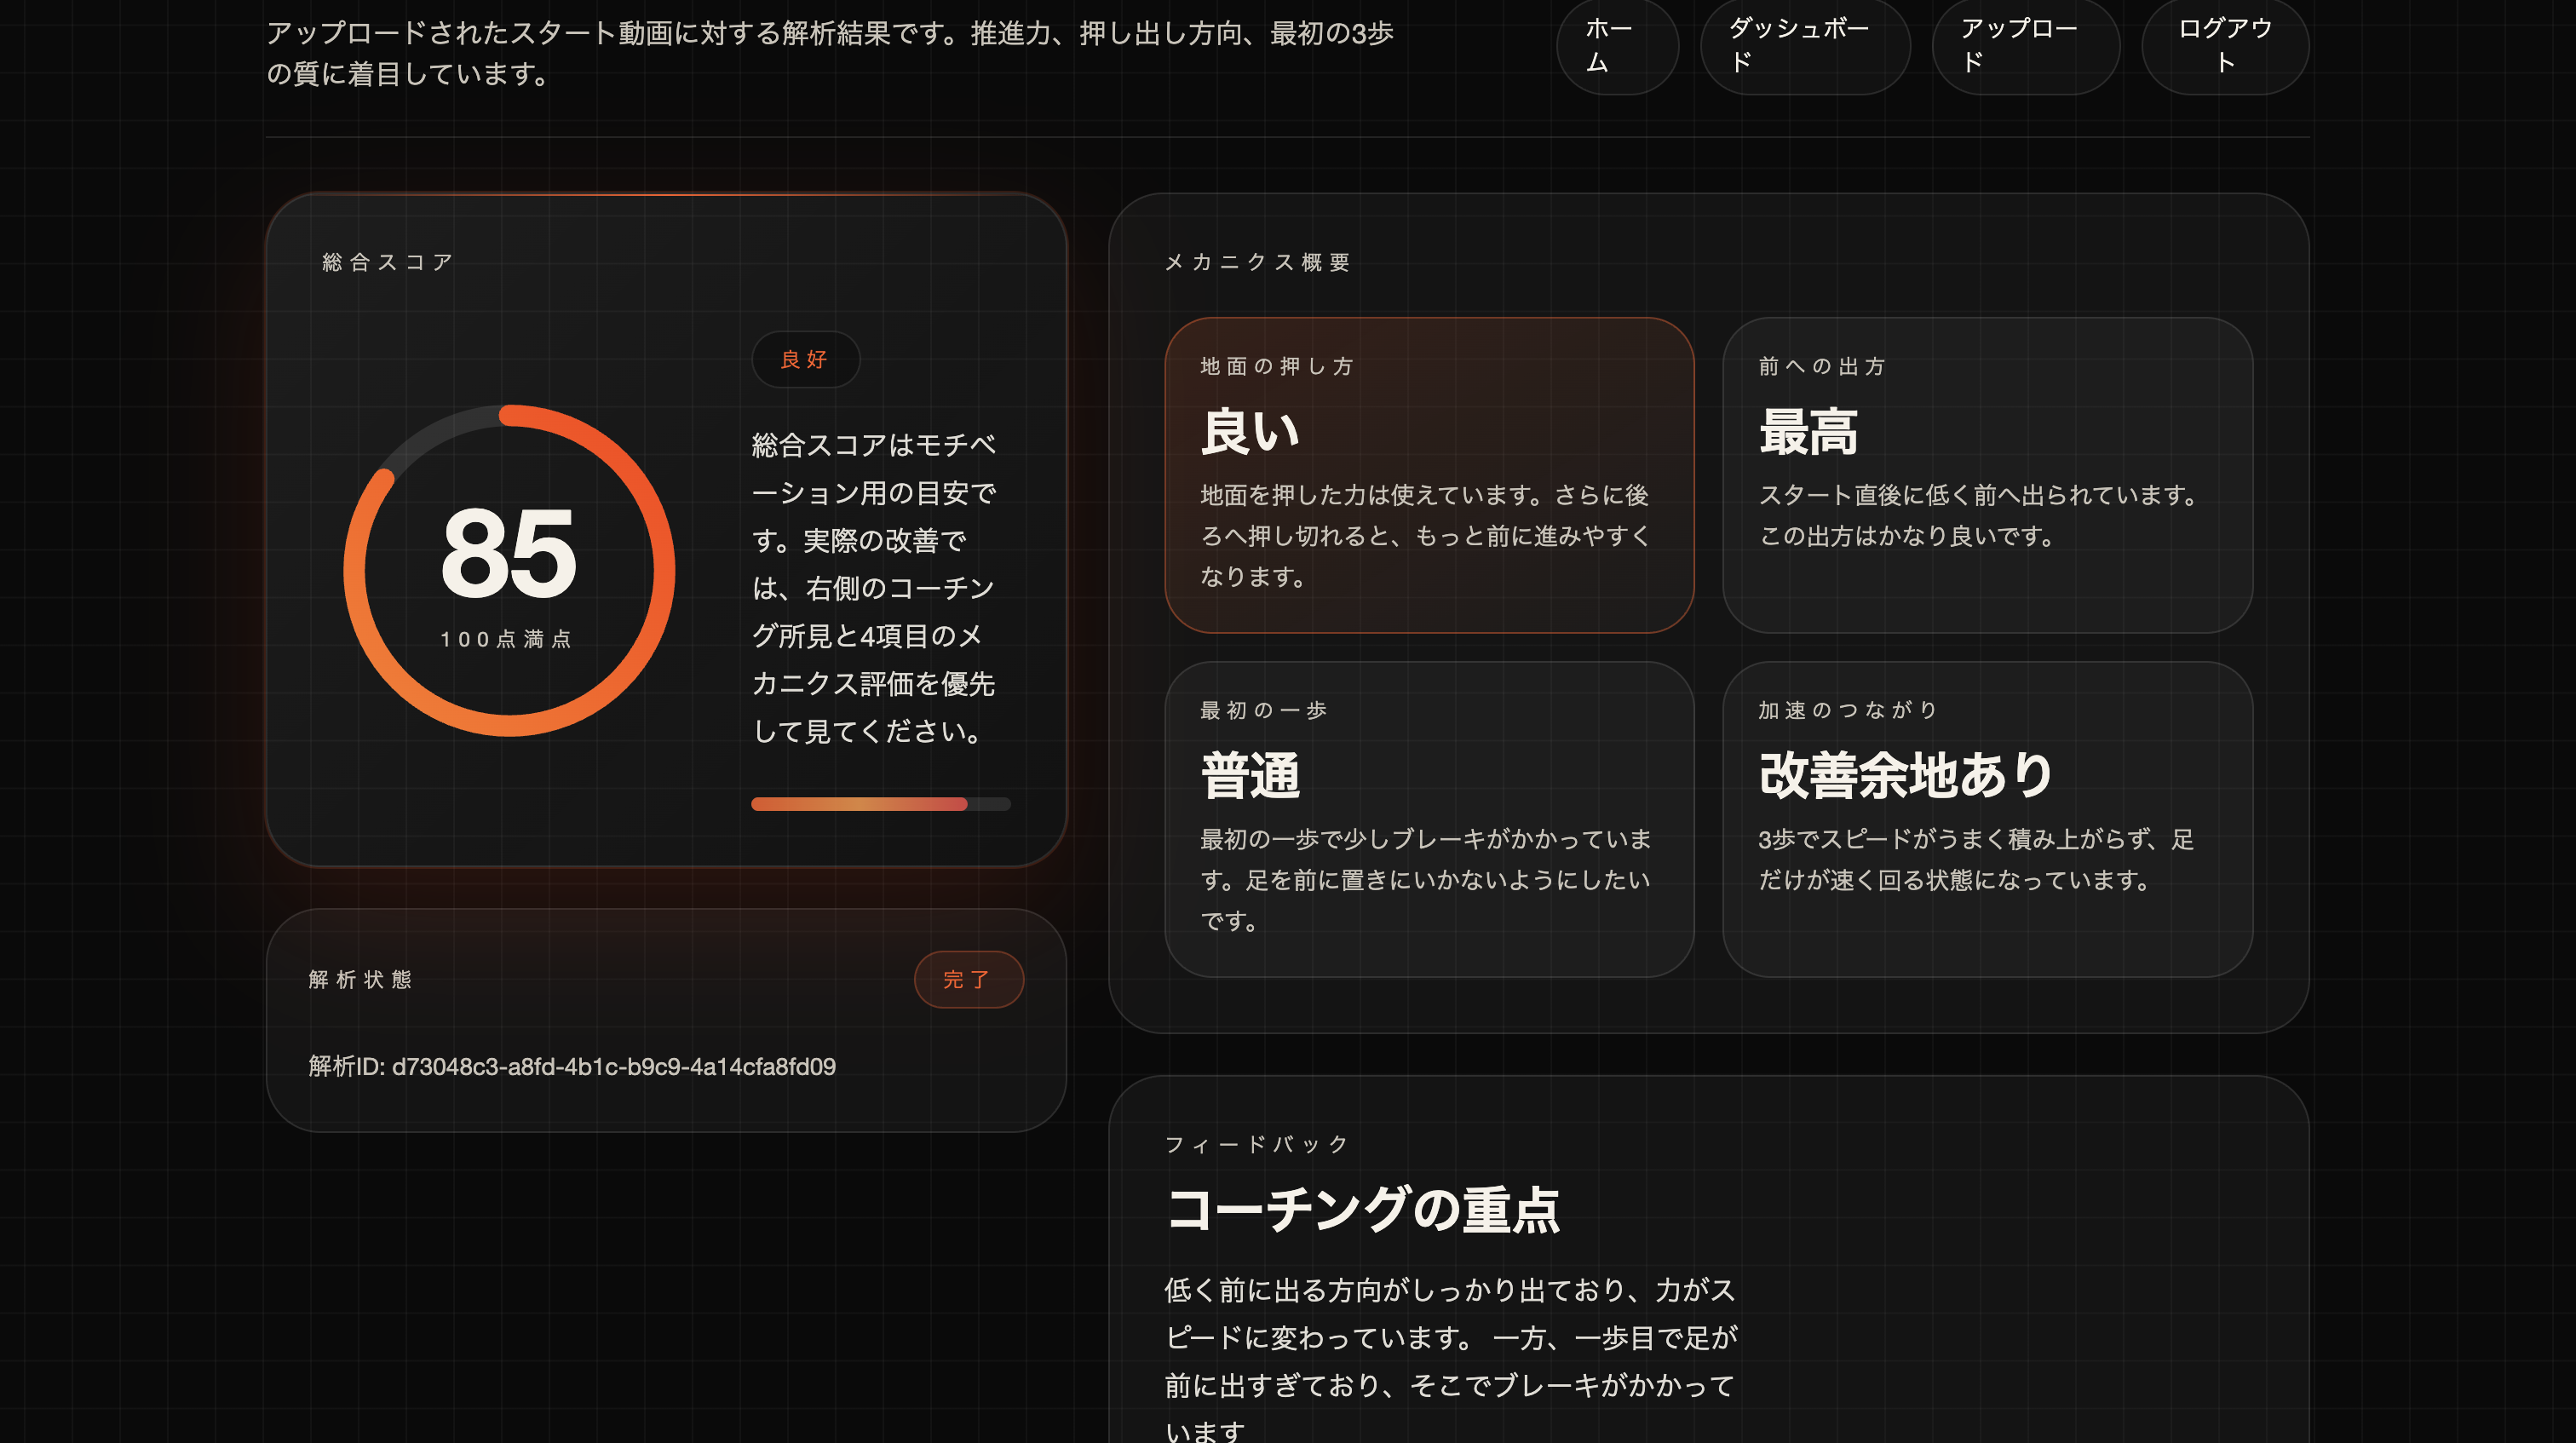This screenshot has width=2576, height=1443.
Task: Open the アップロード page
Action: pyautogui.click(x=2025, y=46)
